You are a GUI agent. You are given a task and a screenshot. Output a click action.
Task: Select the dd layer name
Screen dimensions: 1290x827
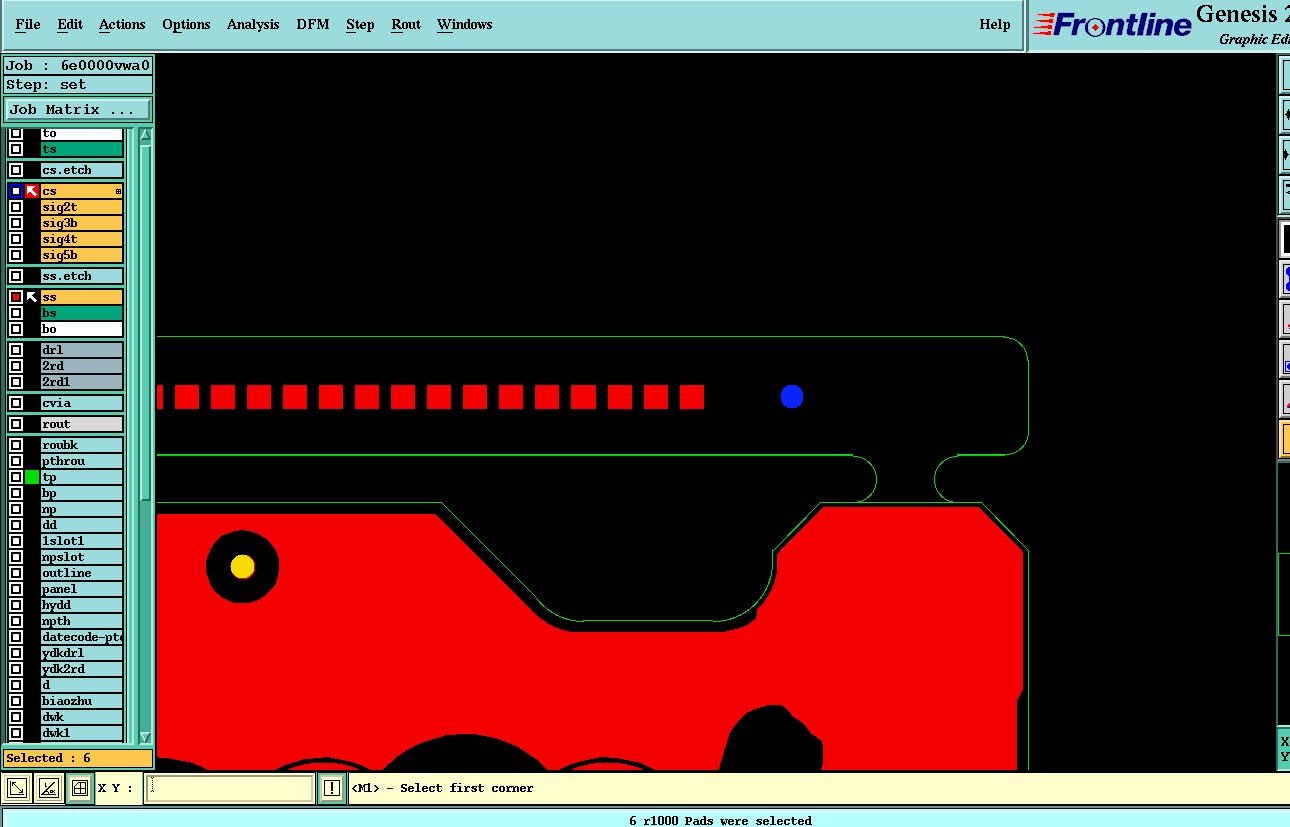coord(82,525)
